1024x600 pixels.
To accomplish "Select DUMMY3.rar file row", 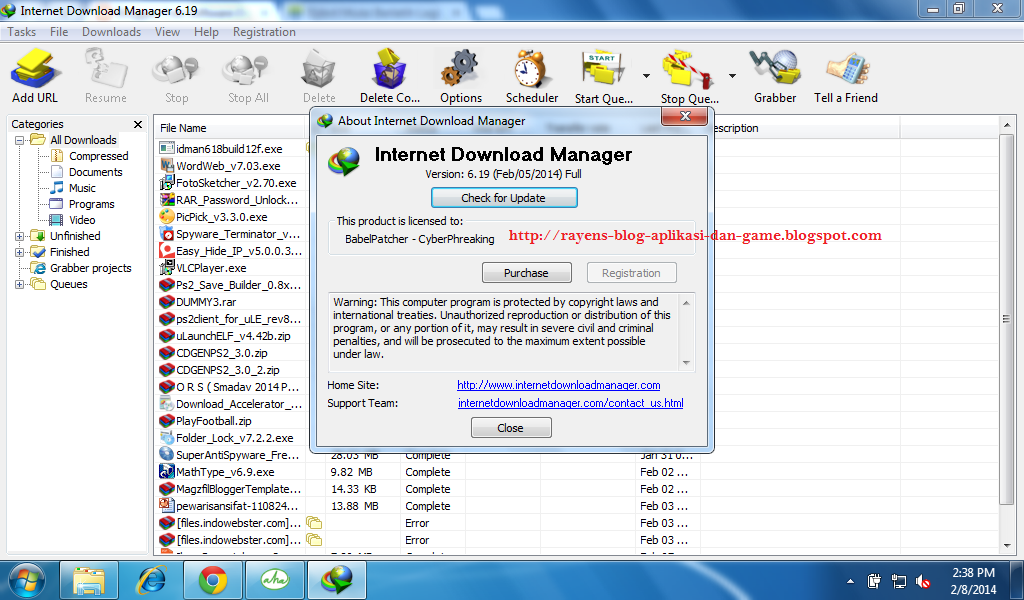I will (x=206, y=302).
